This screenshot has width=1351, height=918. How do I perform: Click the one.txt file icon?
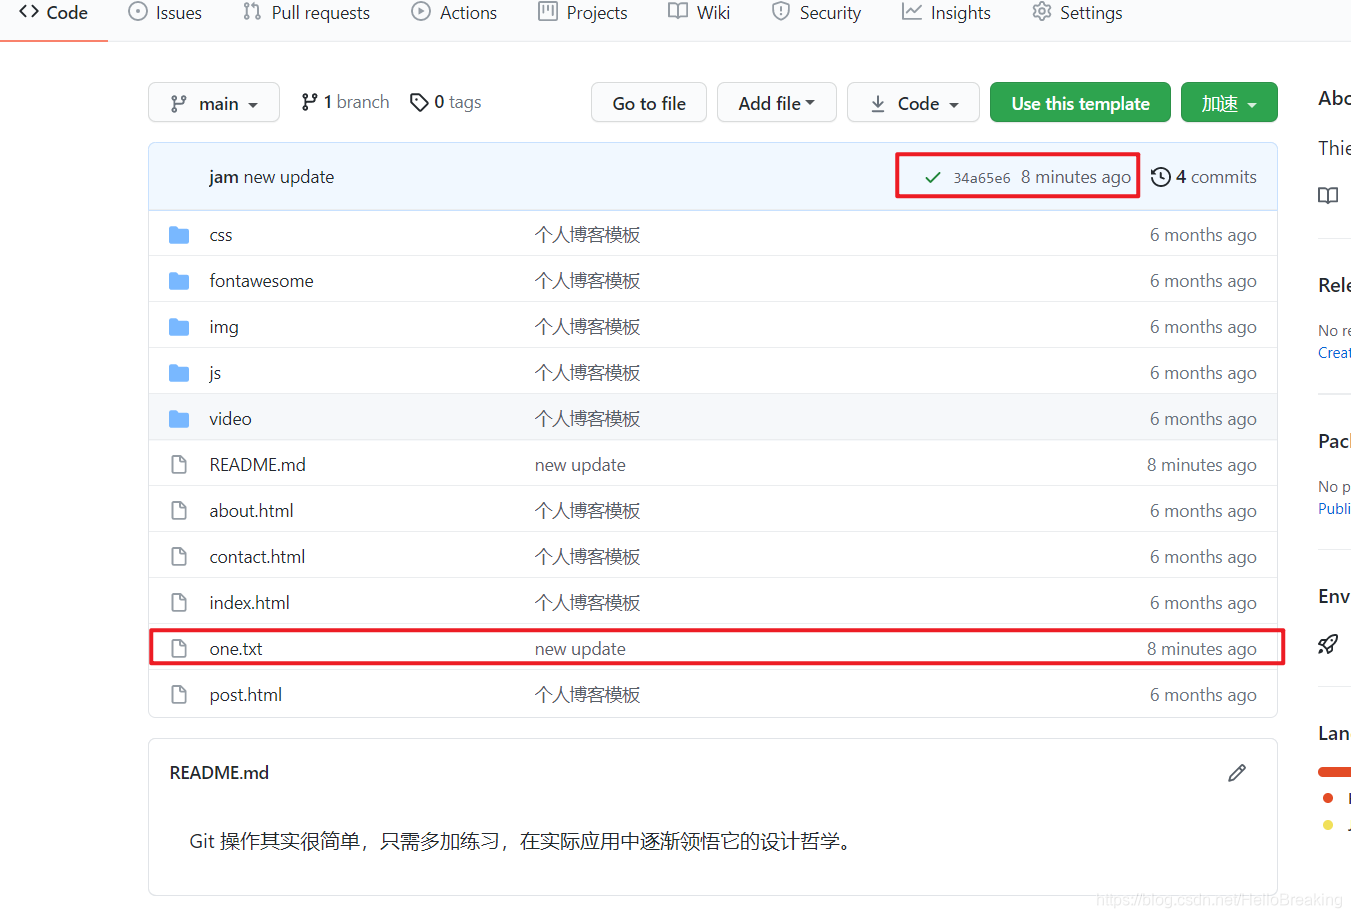[179, 649]
